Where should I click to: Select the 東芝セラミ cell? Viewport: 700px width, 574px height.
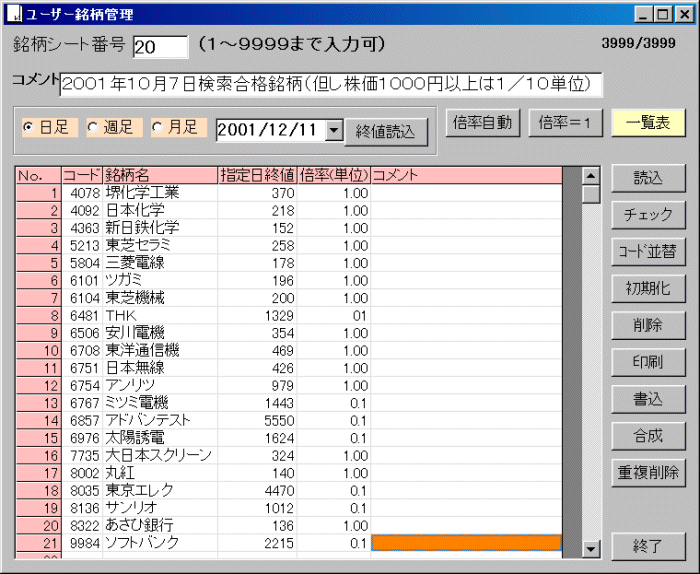point(160,245)
